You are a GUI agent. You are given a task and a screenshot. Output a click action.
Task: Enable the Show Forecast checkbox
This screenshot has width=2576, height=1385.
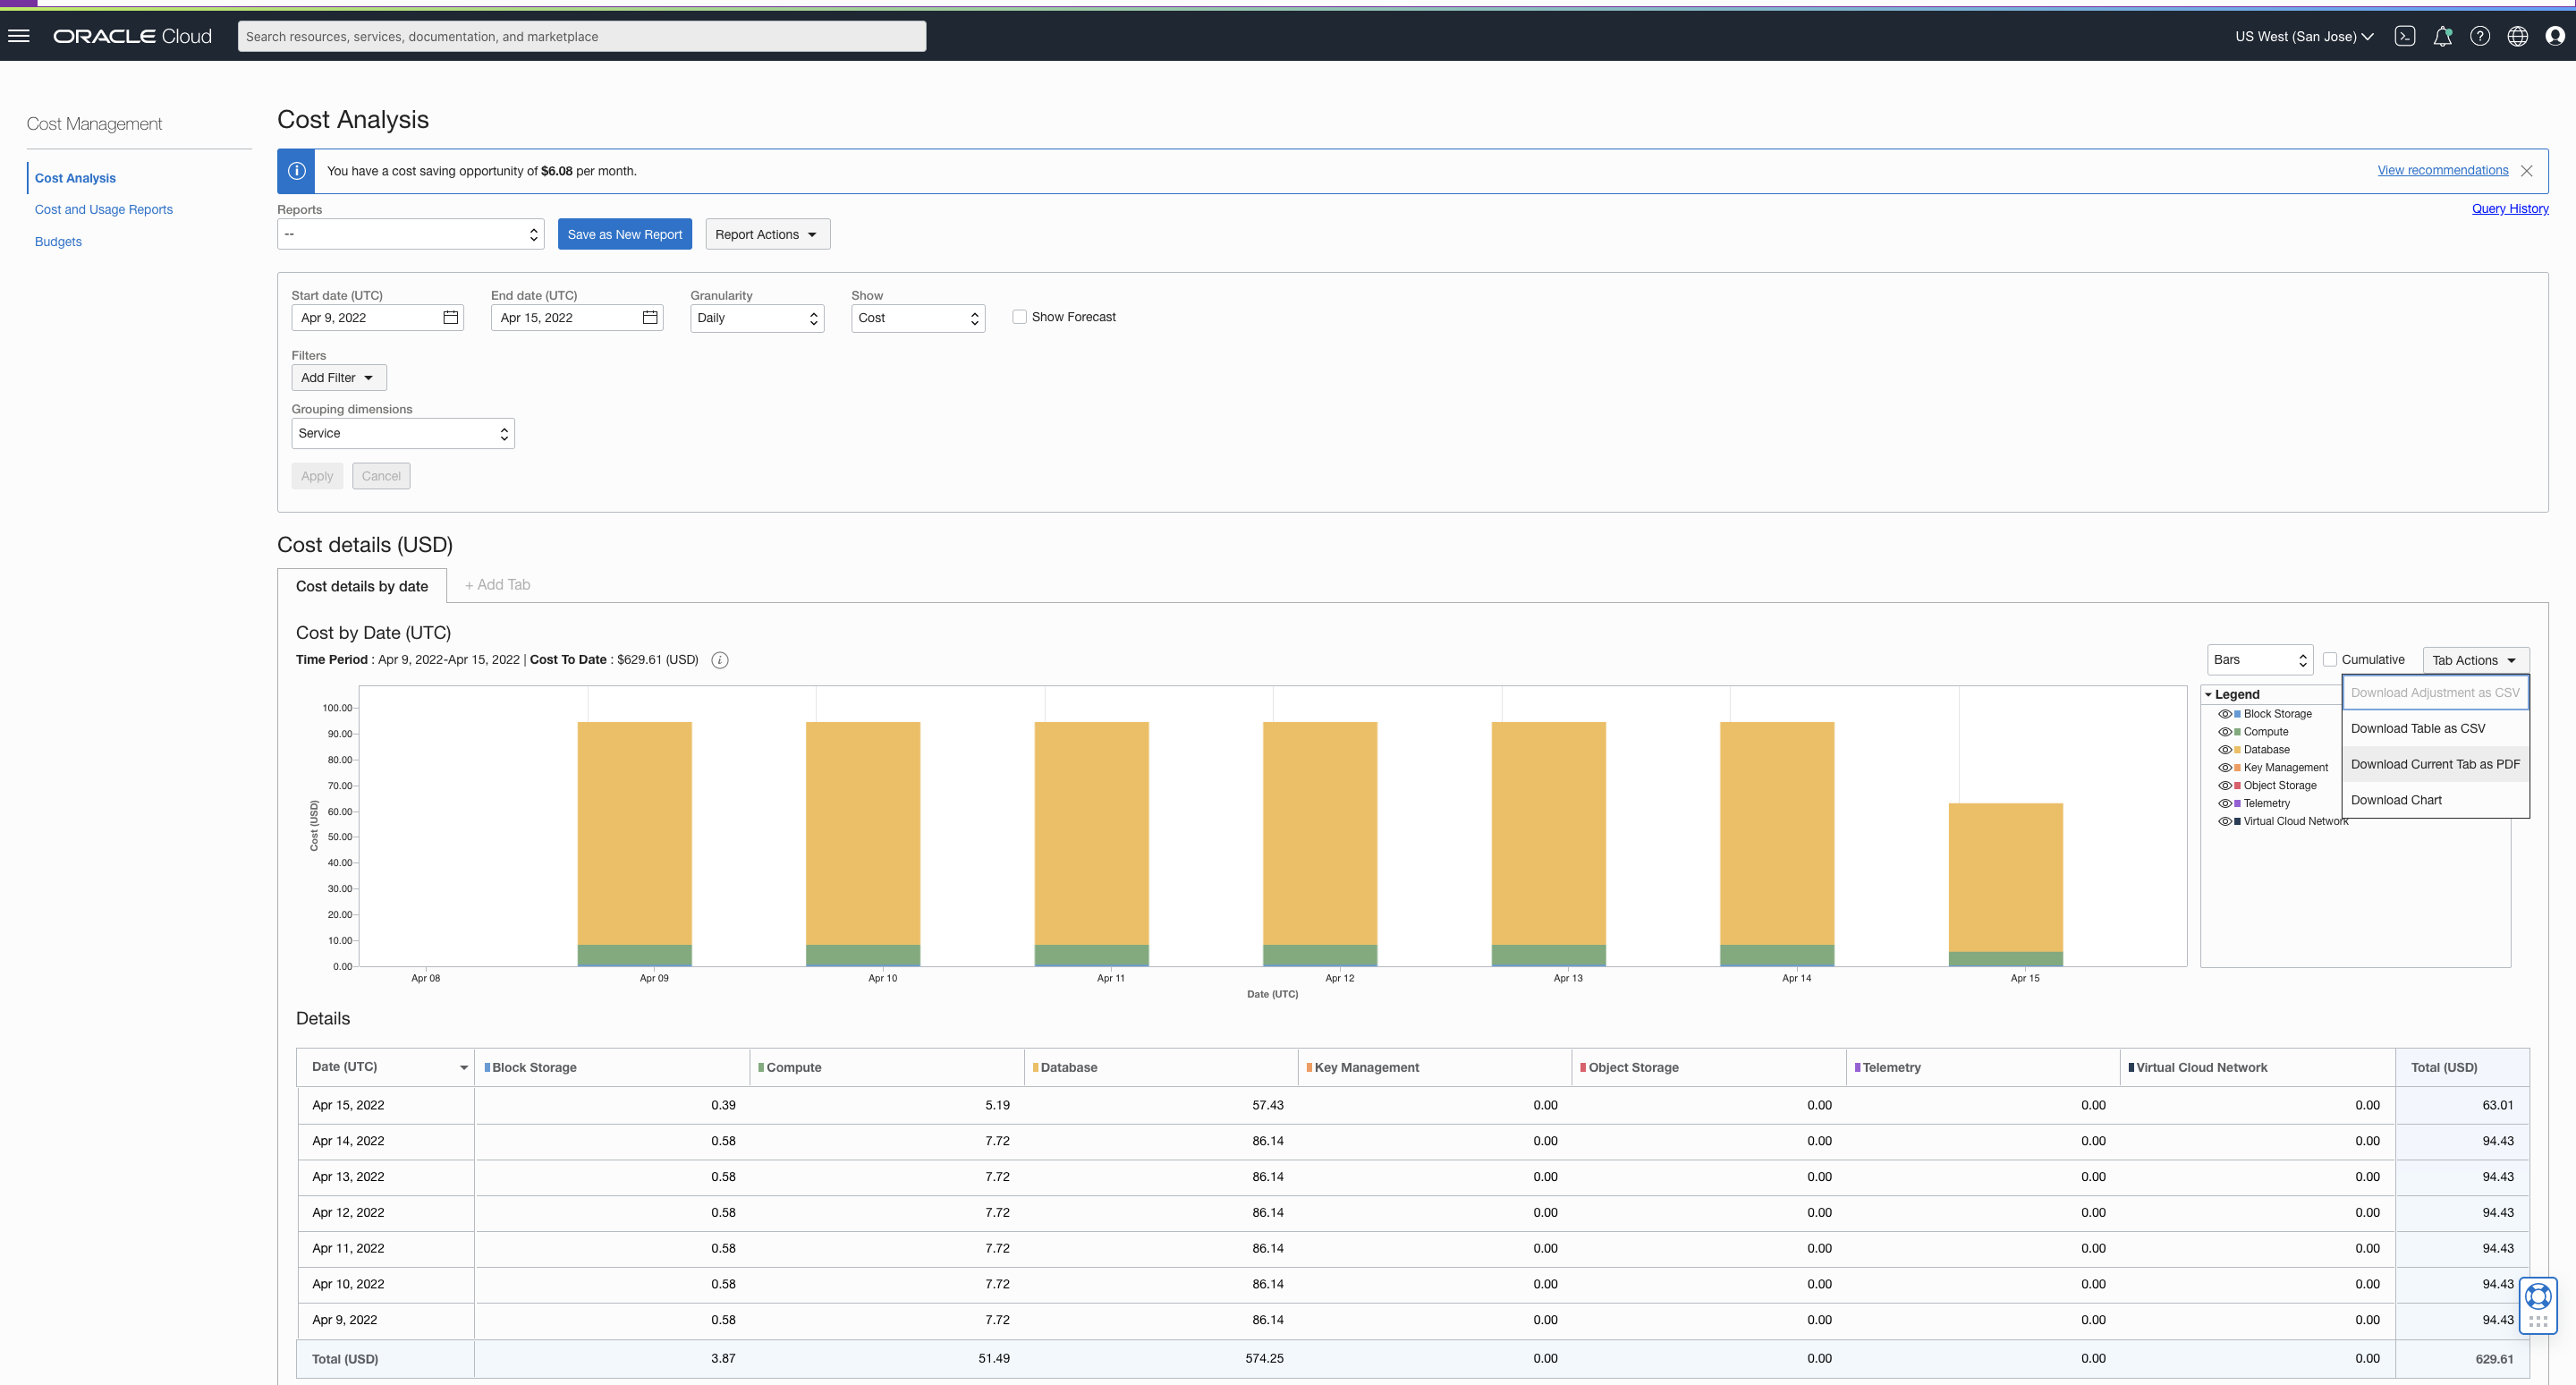coord(1019,316)
